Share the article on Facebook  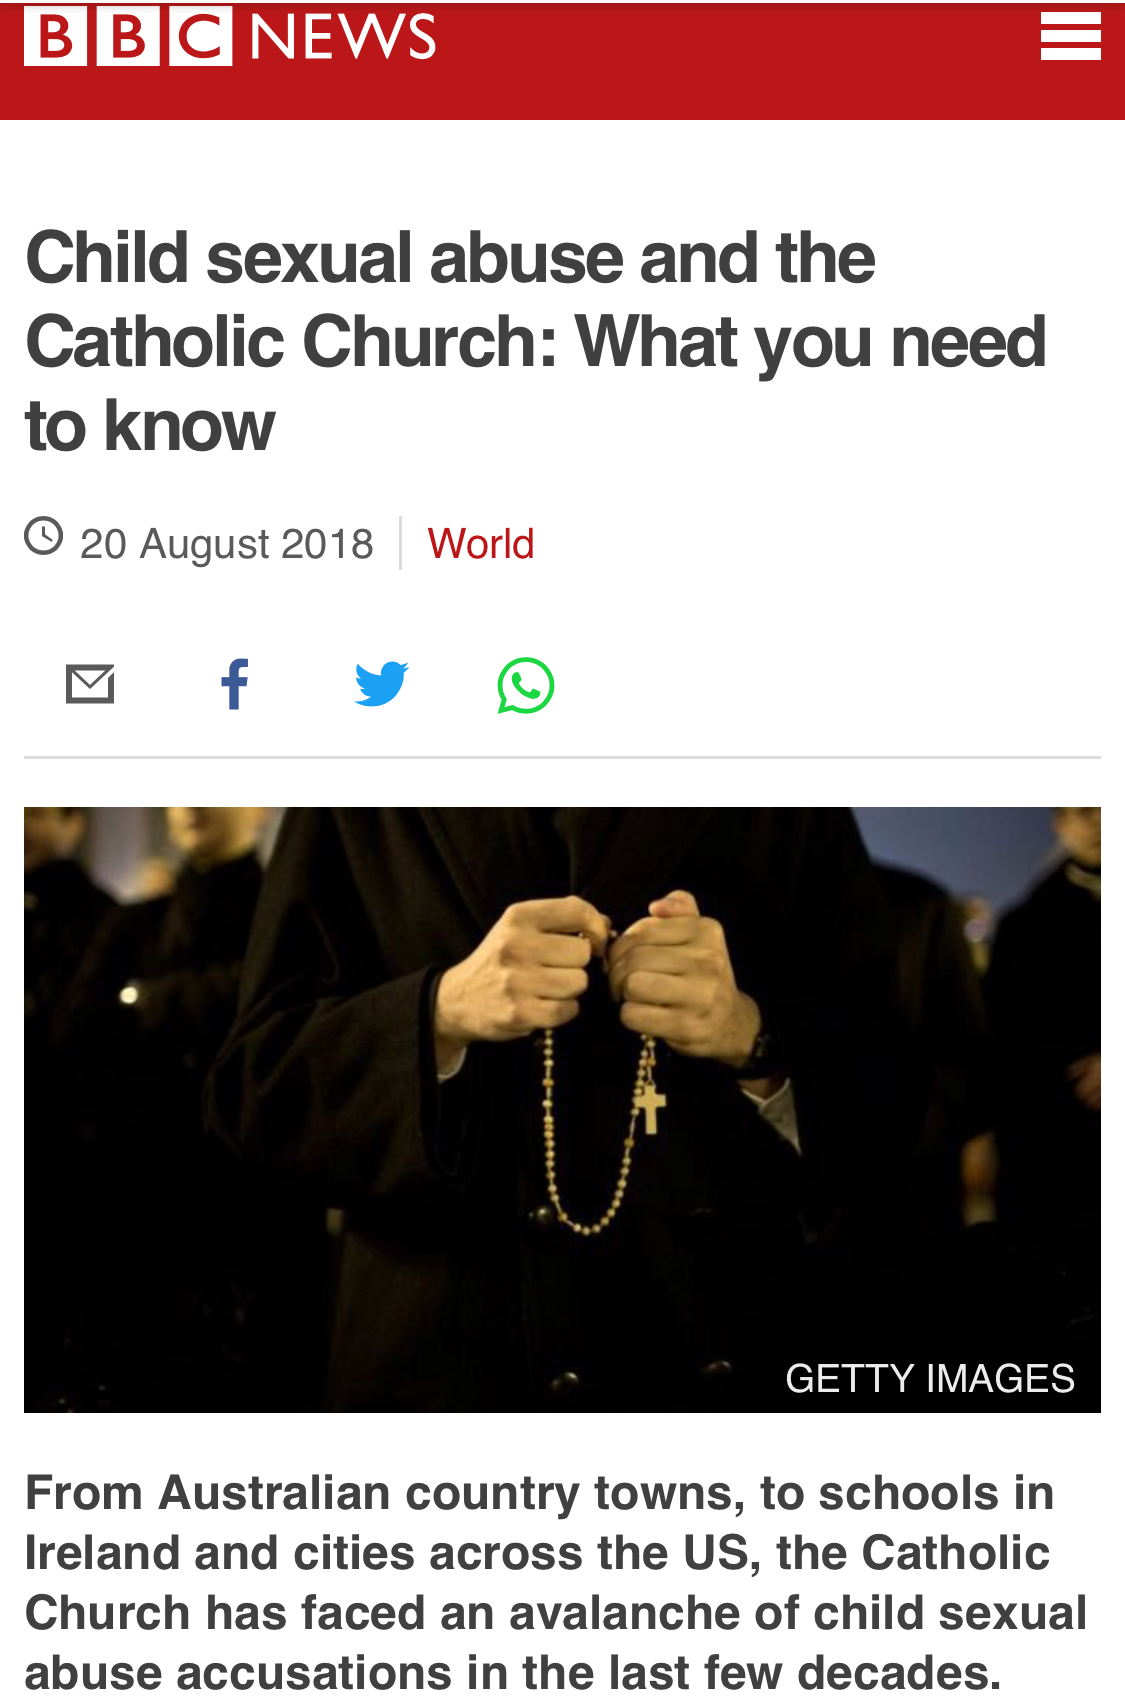click(x=235, y=684)
